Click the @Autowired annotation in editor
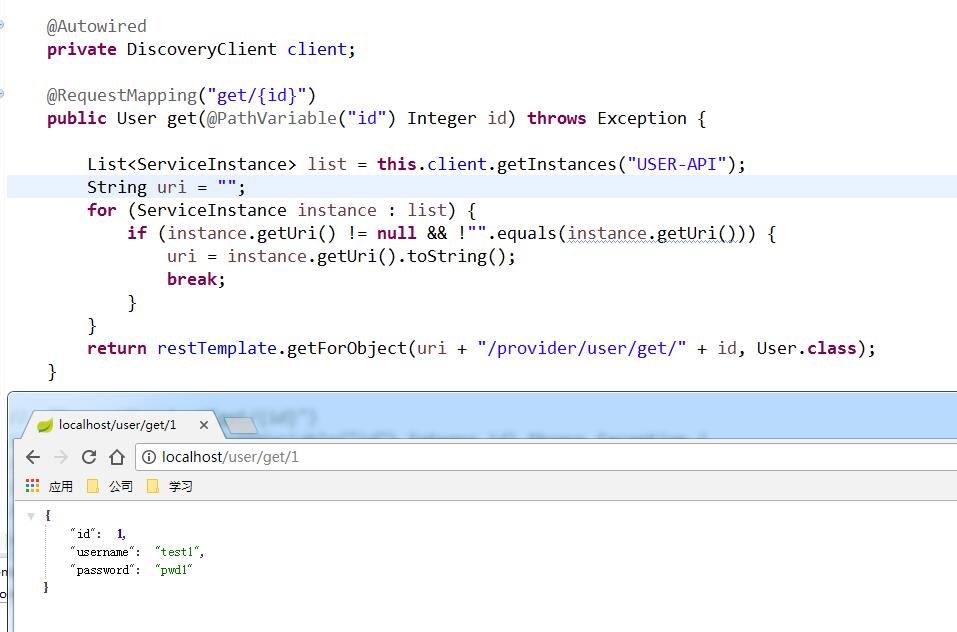 [96, 26]
